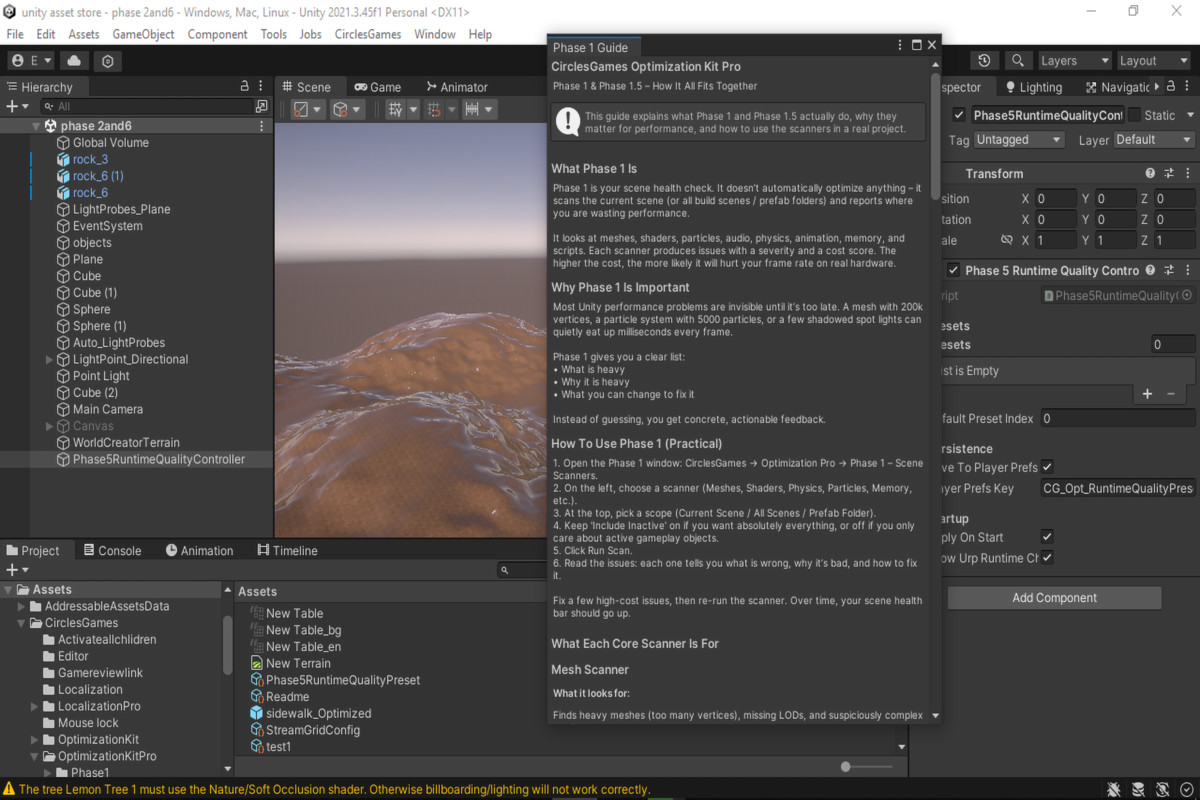Toggle the GameObject active checkbox in Inspector
The image size is (1200, 800).
pos(960,115)
